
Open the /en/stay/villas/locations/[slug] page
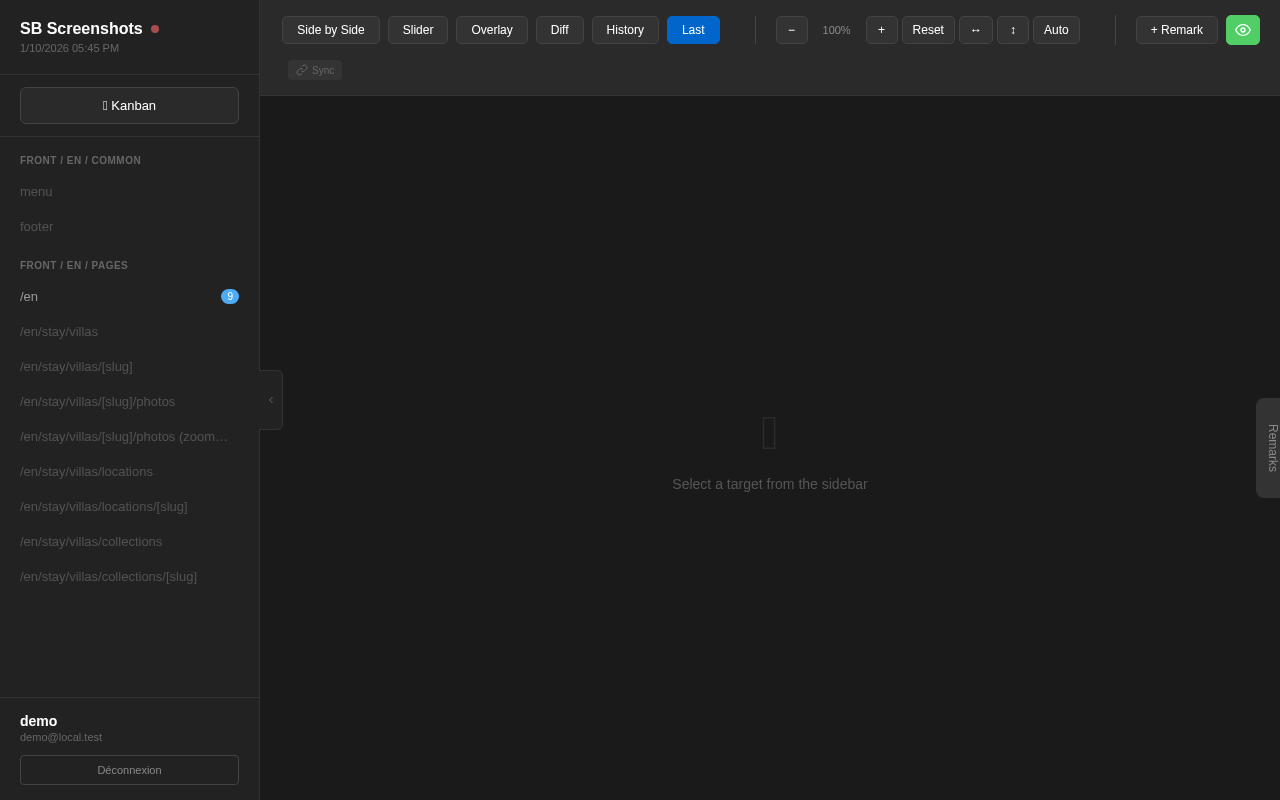[130, 507]
